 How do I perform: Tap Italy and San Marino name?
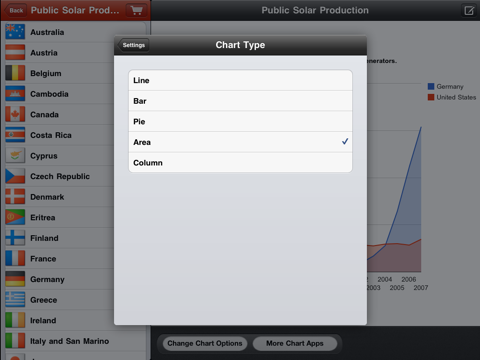tap(69, 341)
